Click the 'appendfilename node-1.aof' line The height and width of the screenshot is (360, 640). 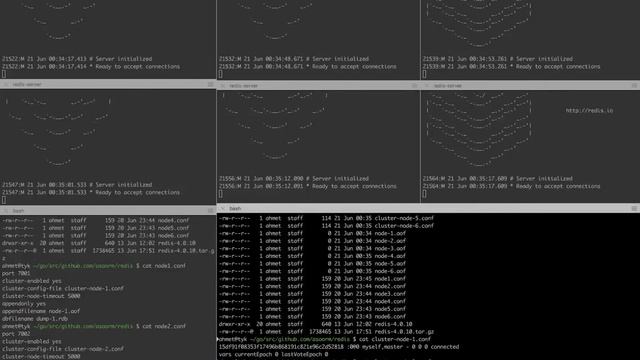point(41,311)
